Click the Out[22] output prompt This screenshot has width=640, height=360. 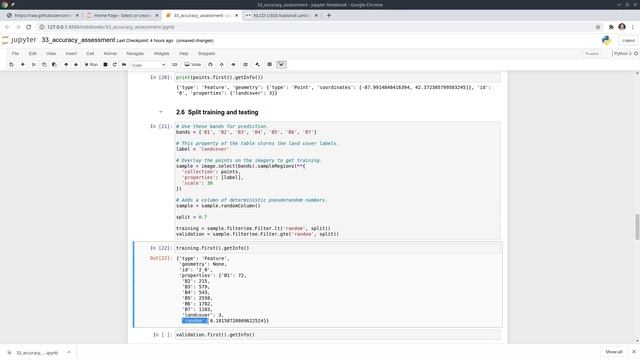(161, 258)
